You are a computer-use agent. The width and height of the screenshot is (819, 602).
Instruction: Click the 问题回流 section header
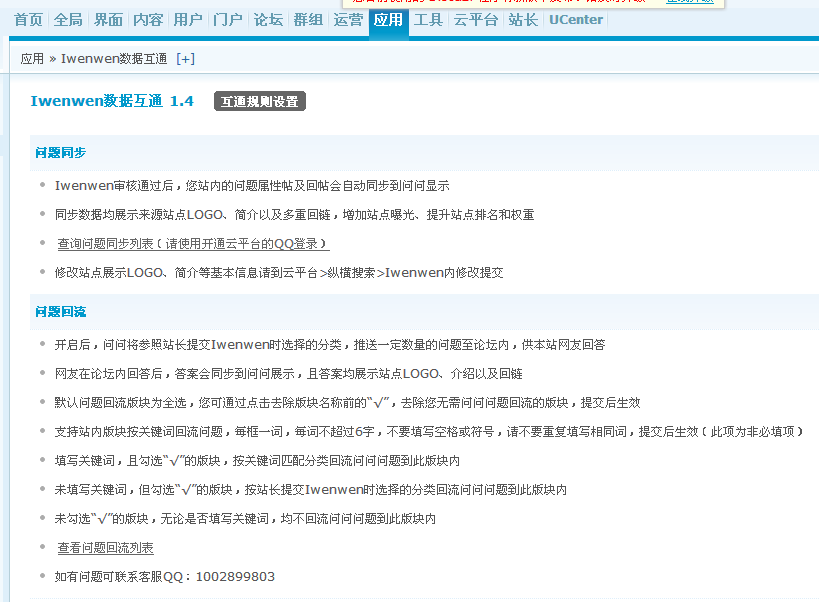[x=61, y=312]
